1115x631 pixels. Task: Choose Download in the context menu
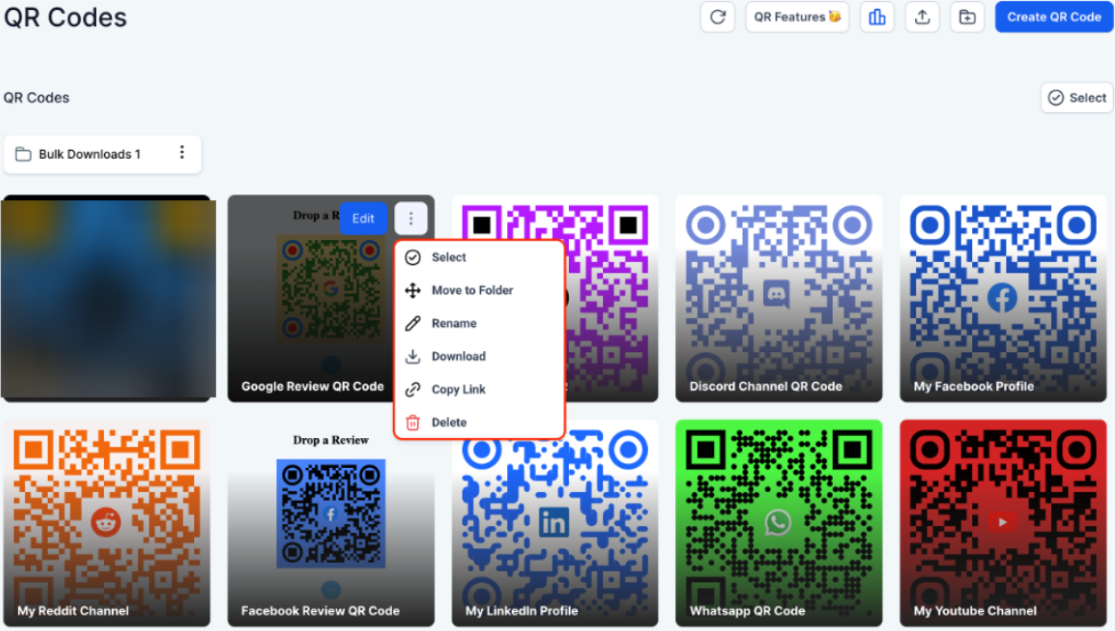tap(479, 356)
